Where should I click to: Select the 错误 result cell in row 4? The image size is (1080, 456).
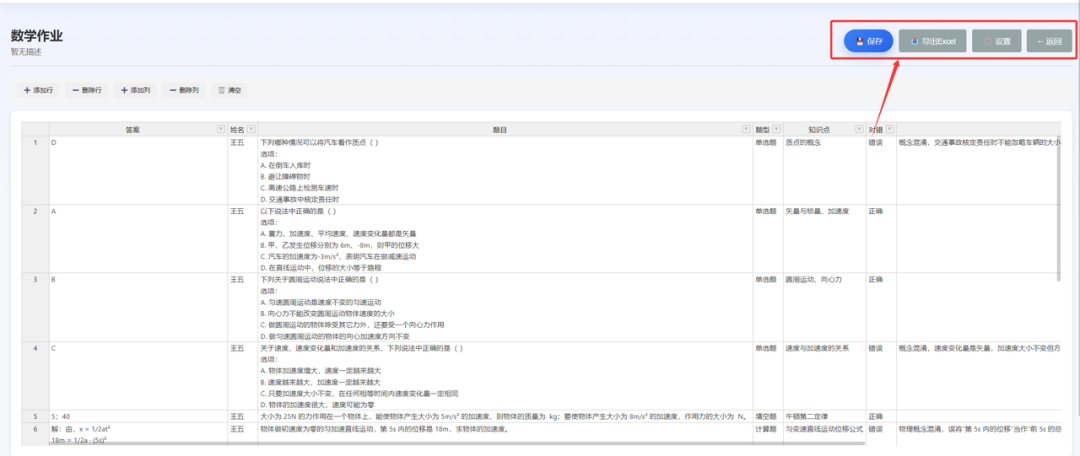(x=881, y=376)
